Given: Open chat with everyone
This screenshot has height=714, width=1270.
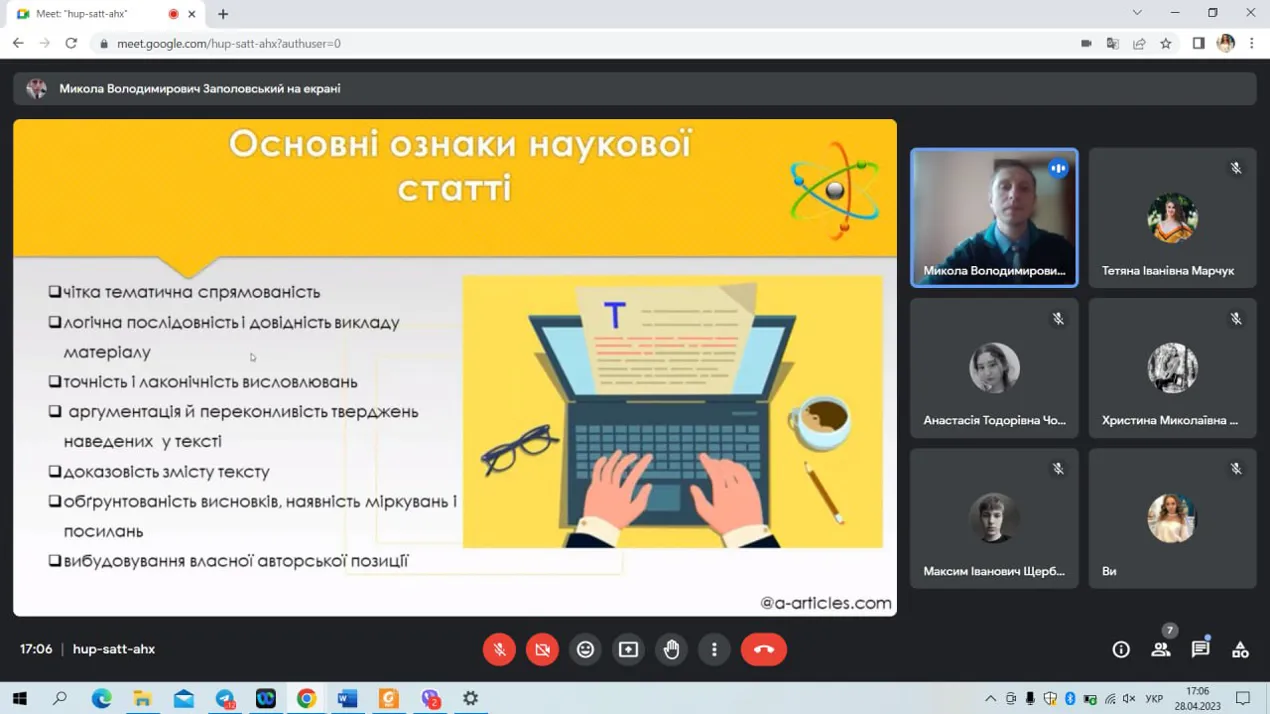Looking at the screenshot, I should tap(1200, 650).
